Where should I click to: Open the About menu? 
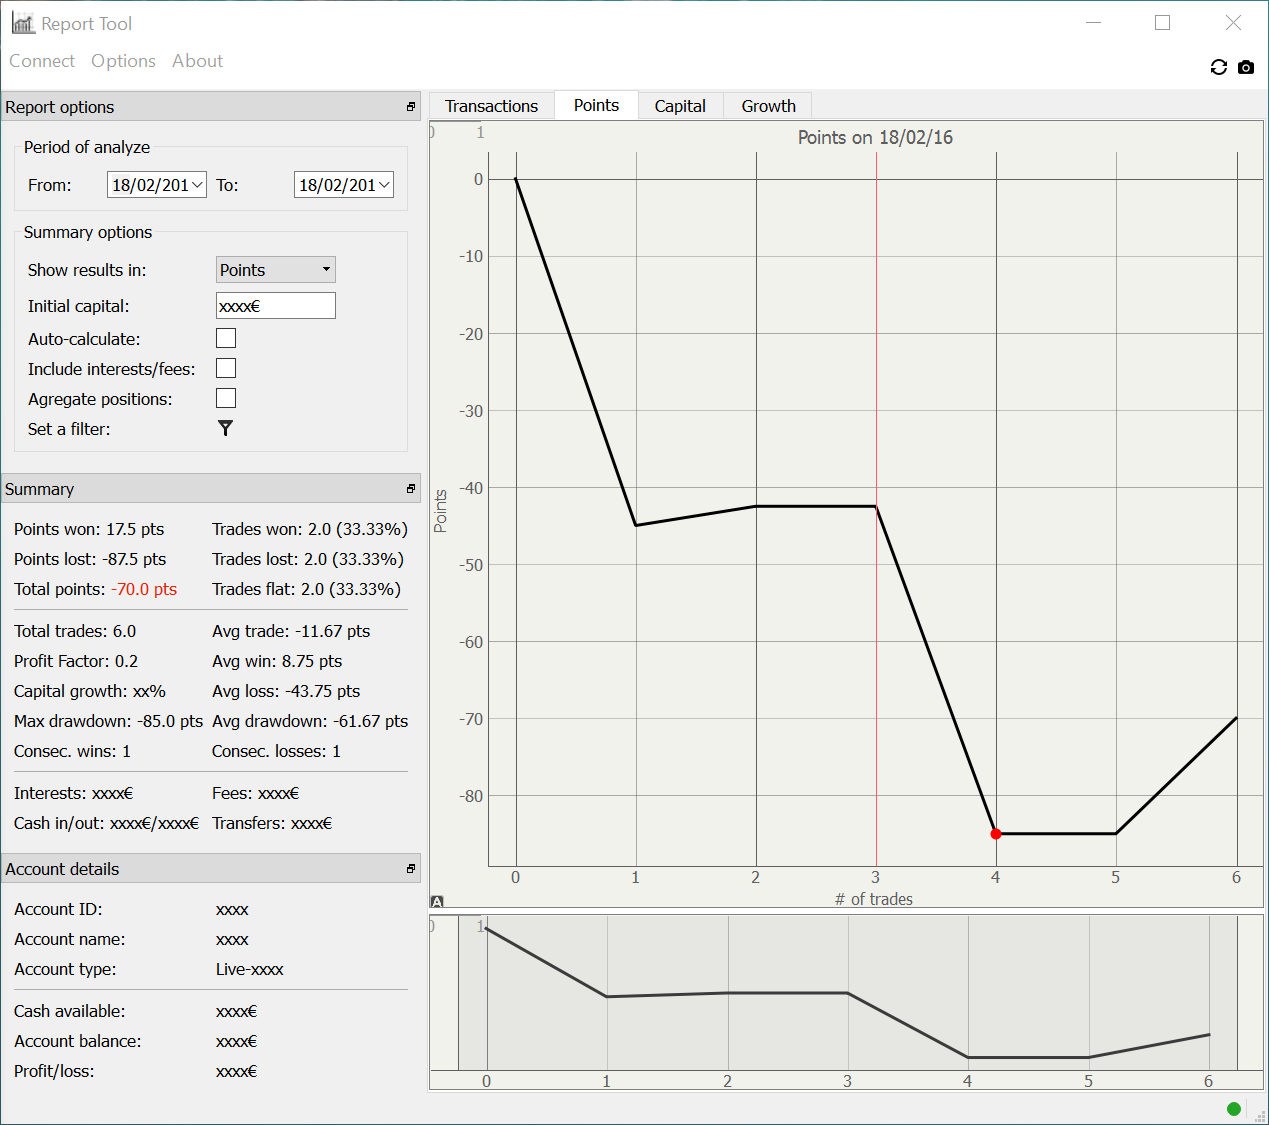197,61
